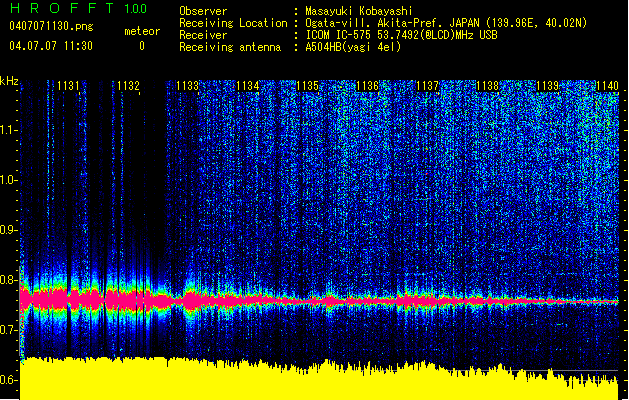The width and height of the screenshot is (629, 400).
Task: Click time marker 1140
Action: 607,86
